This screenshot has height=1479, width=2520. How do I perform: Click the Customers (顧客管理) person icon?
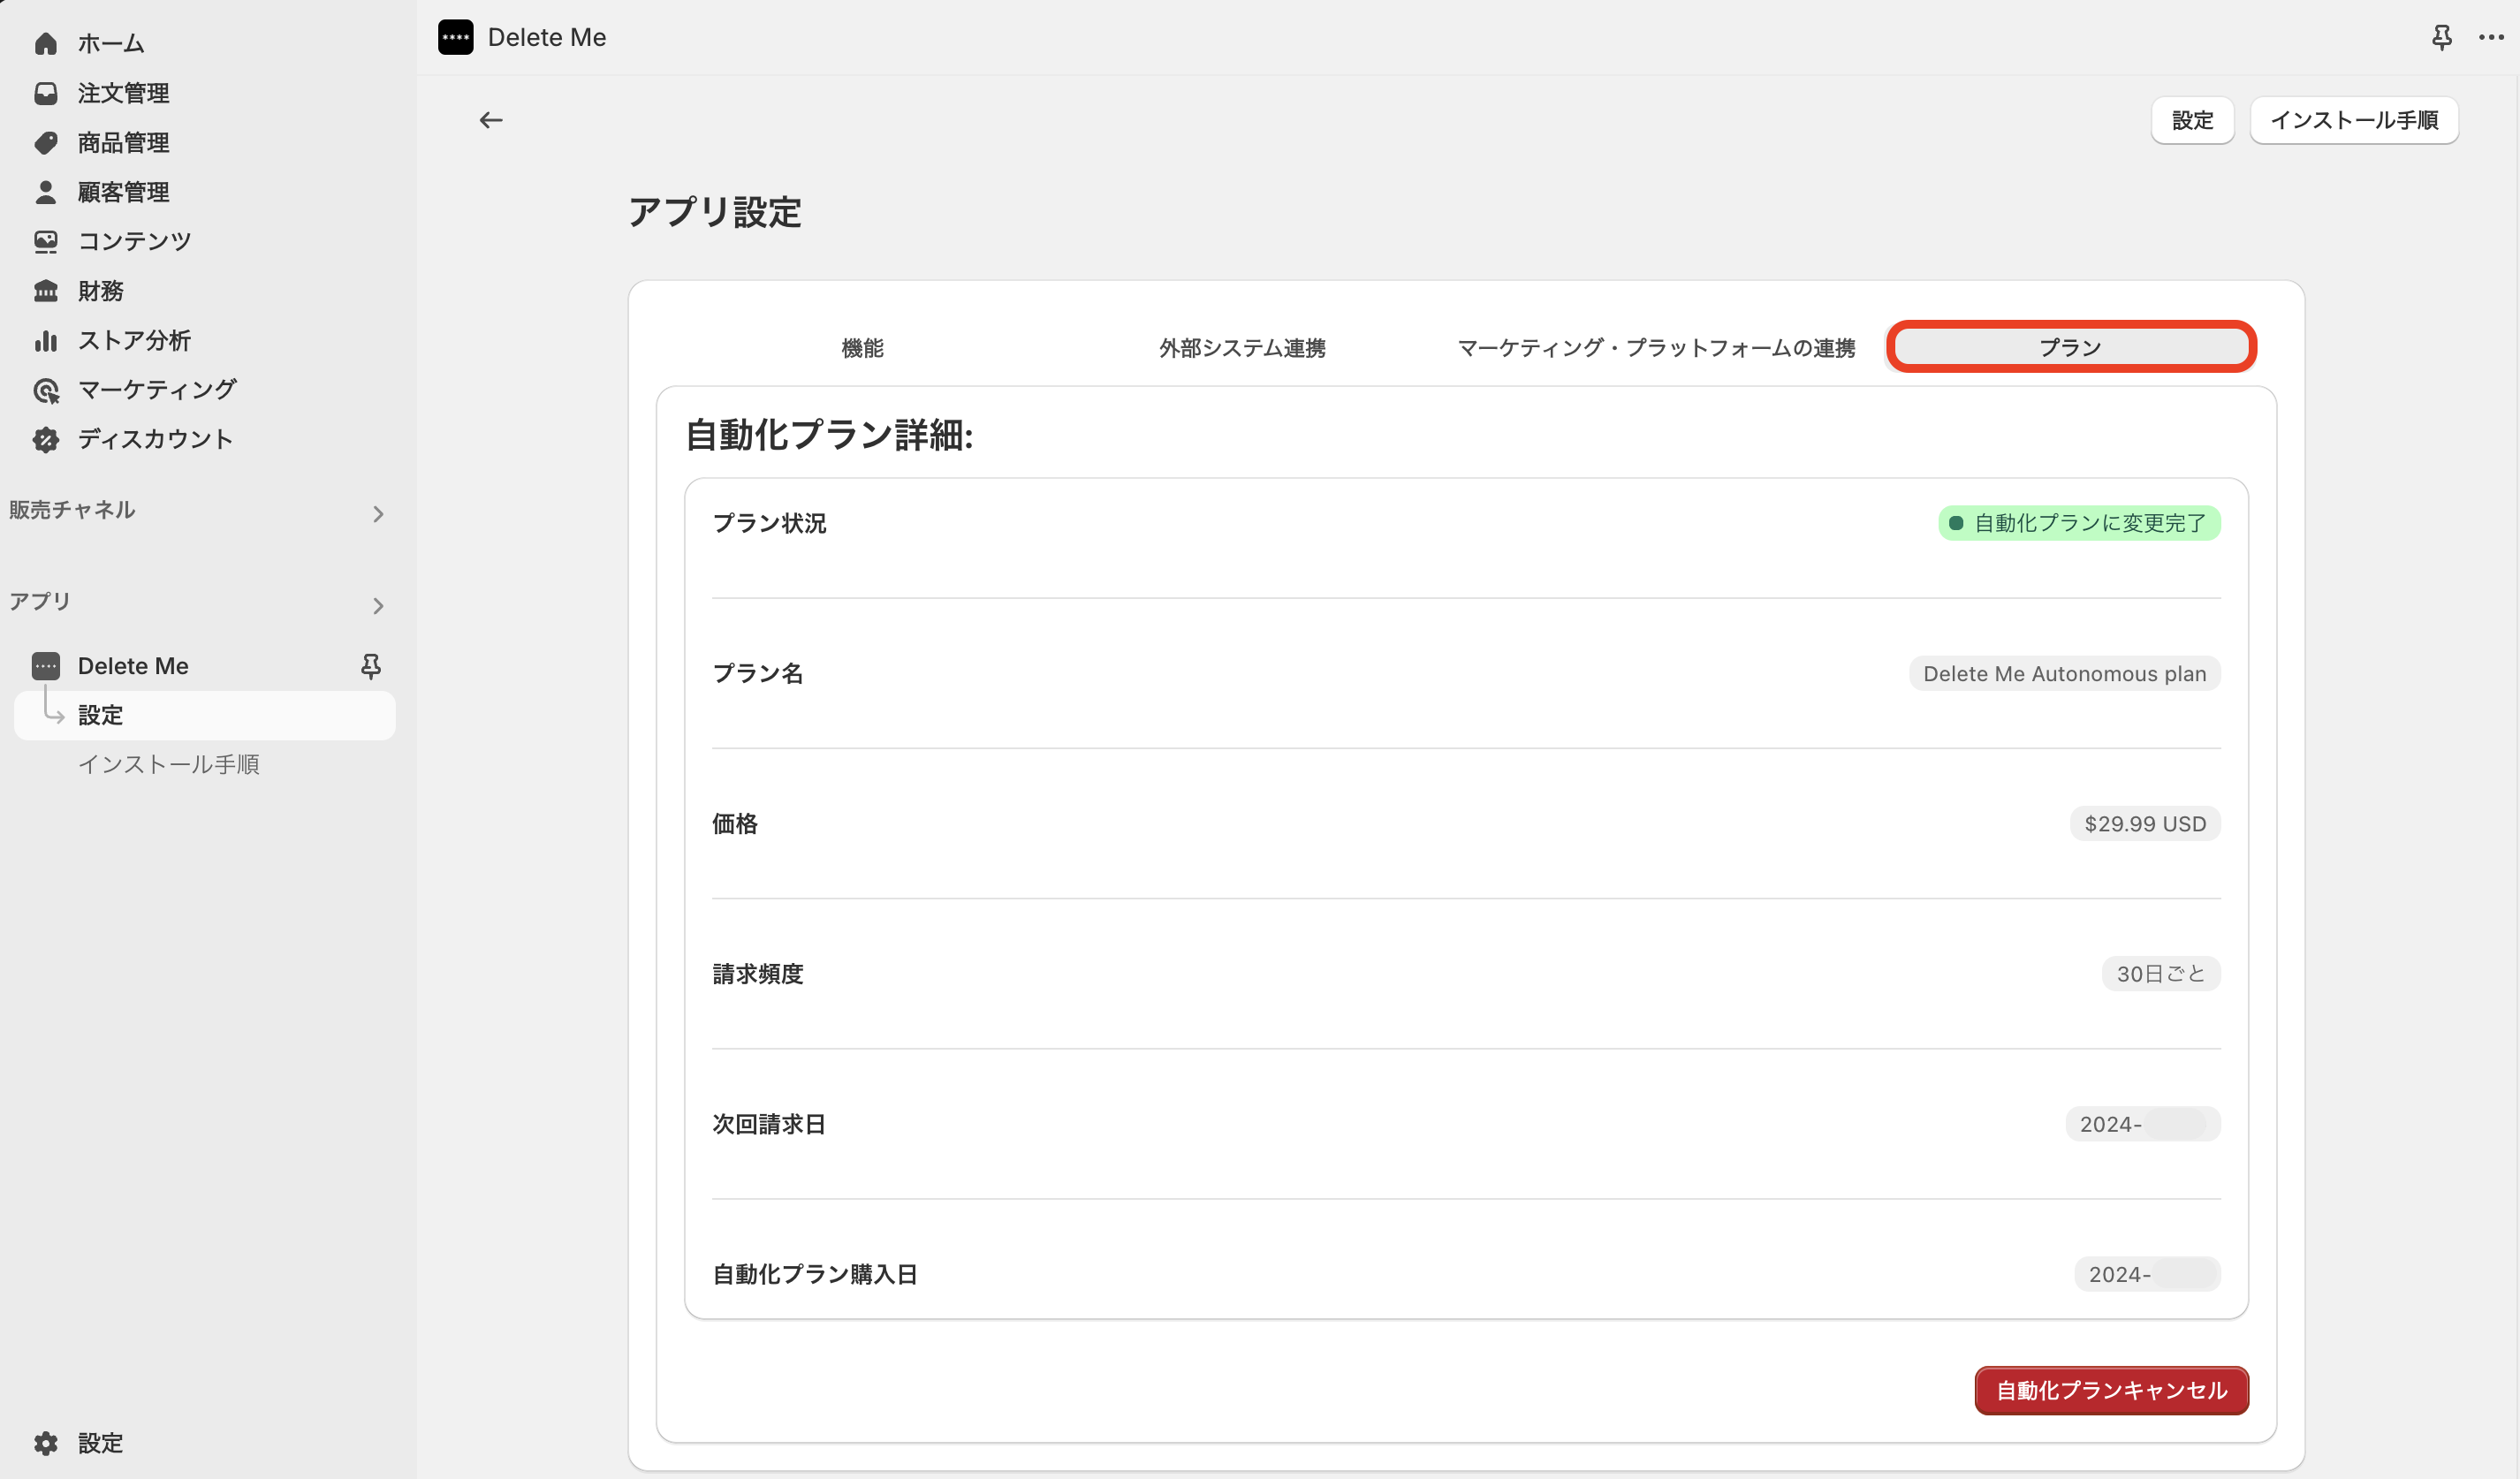46,192
